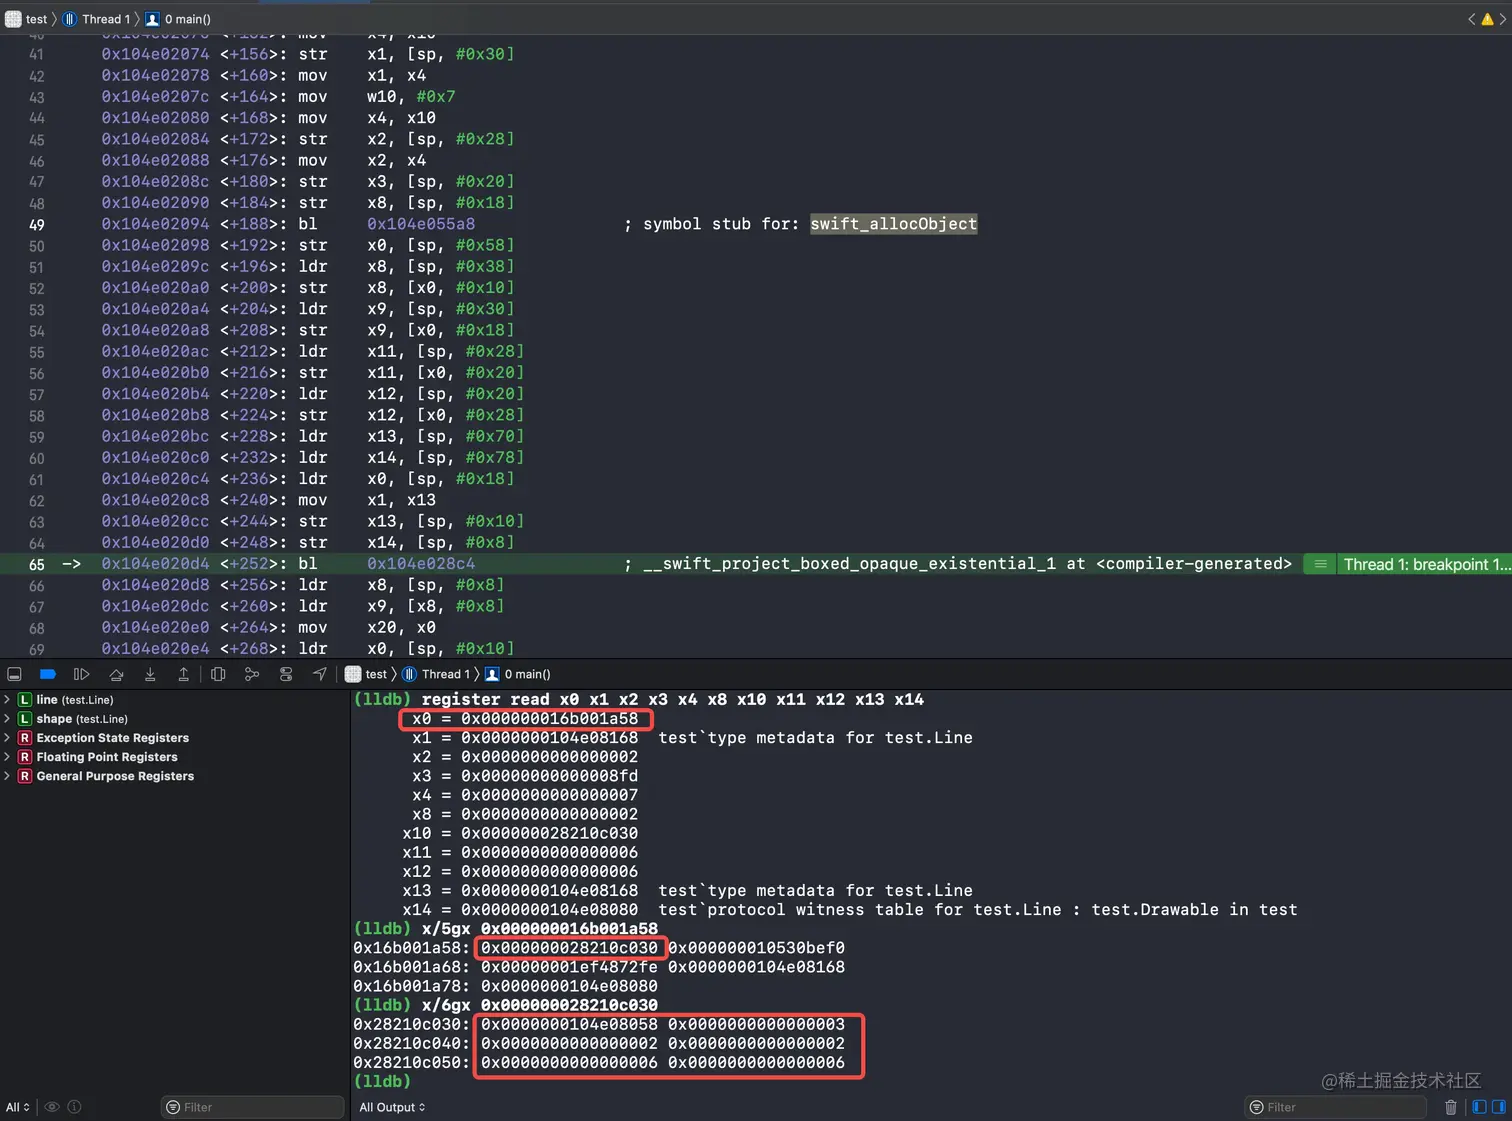Select the General Purpose Registers label

115,776
